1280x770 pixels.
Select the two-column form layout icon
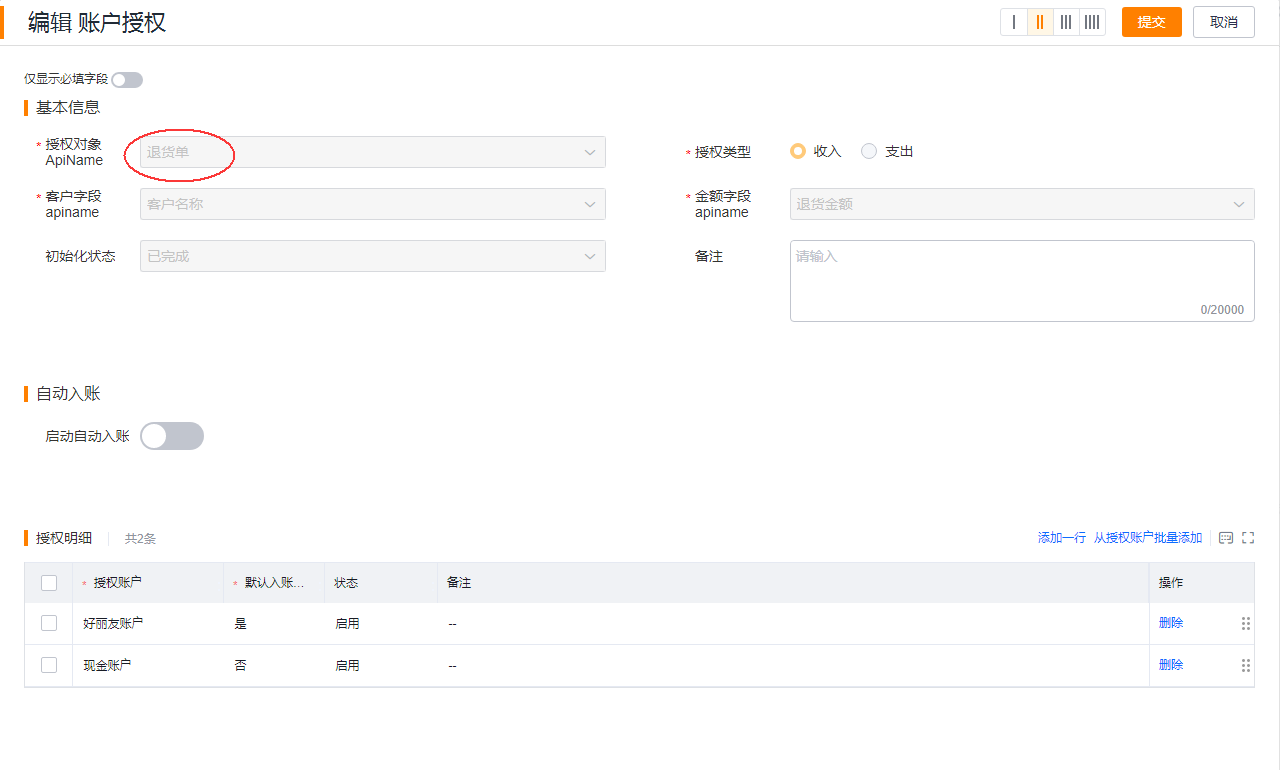(x=1040, y=21)
